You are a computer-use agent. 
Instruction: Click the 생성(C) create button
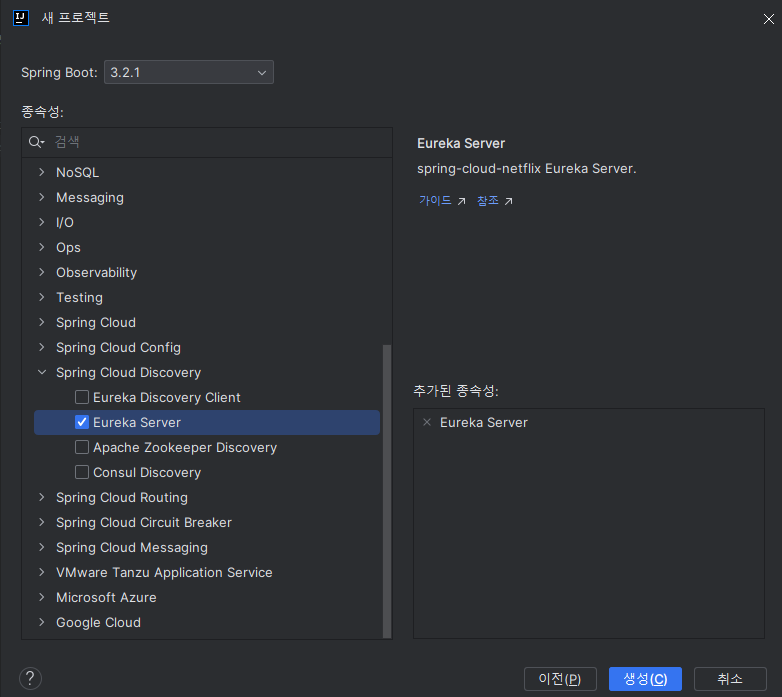pos(645,679)
